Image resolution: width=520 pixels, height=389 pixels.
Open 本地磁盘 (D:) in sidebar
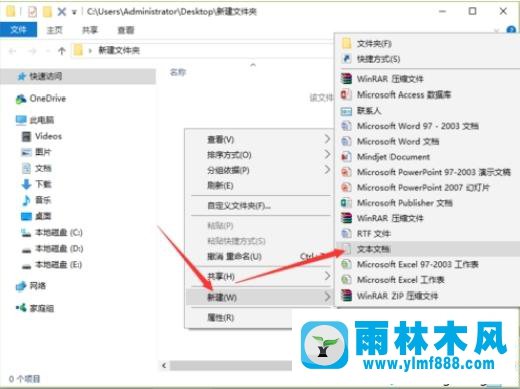pos(52,248)
